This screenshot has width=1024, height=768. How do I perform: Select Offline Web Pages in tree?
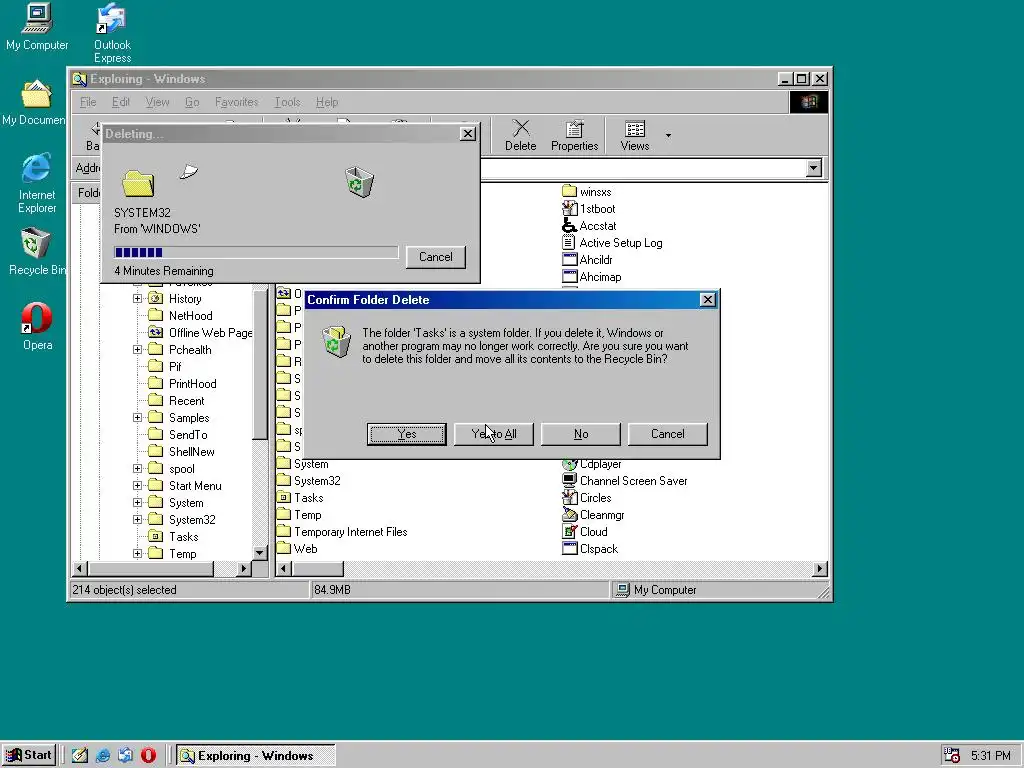[x=200, y=332]
